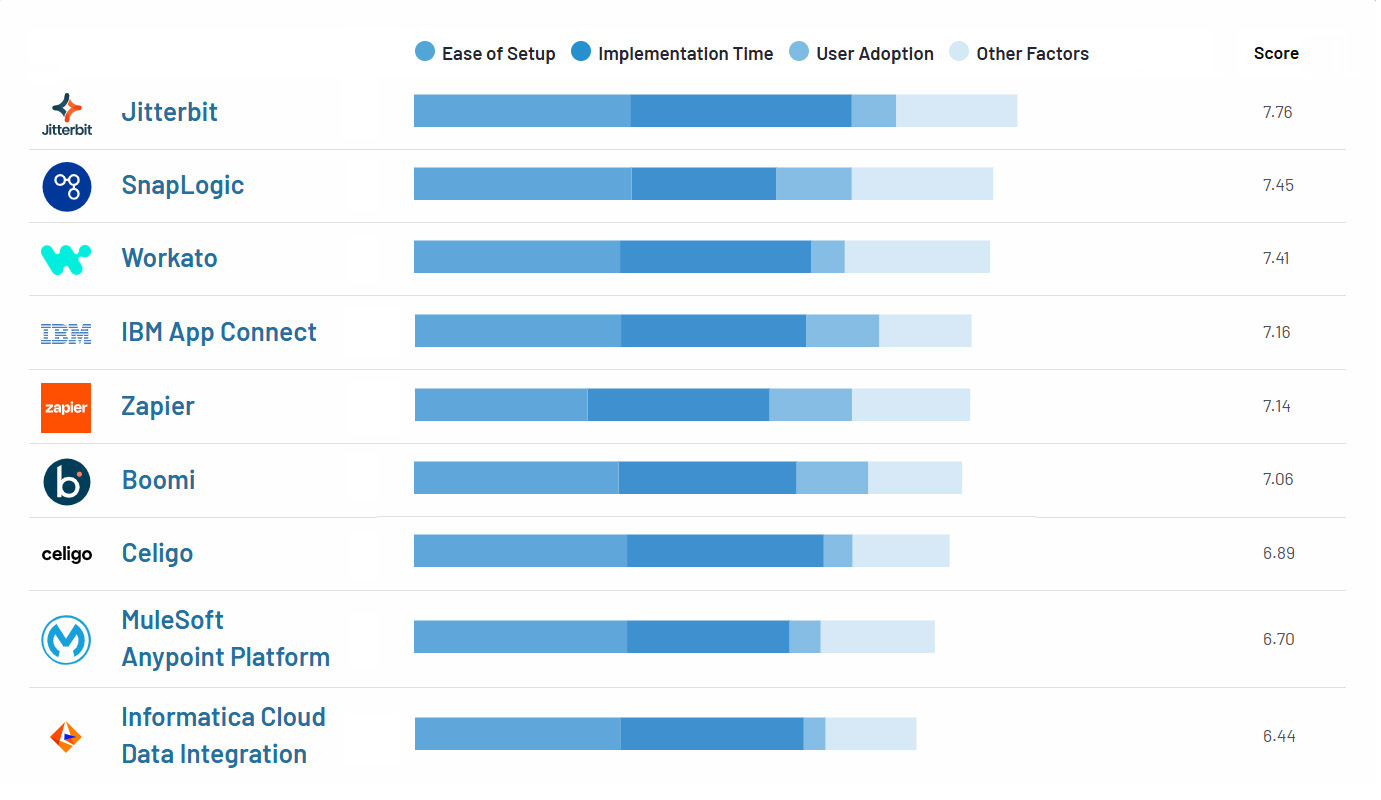Click the Workato teal logo
1381x800 pixels.
click(66, 259)
